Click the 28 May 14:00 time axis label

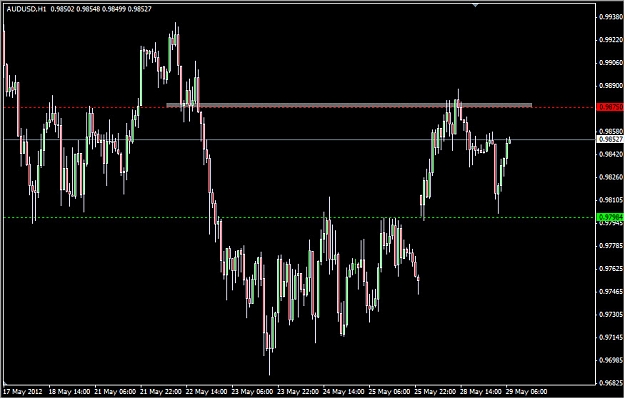(x=482, y=391)
